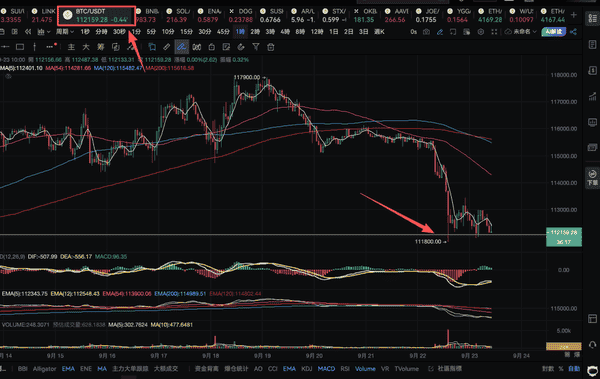Lock the drawings with the padlock icon
Screen dimensions: 600x379
(x=212, y=47)
